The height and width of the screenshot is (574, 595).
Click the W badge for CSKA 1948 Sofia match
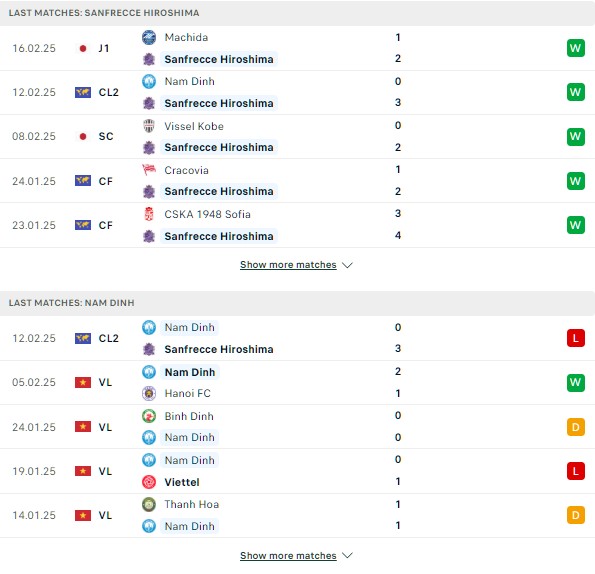(576, 225)
